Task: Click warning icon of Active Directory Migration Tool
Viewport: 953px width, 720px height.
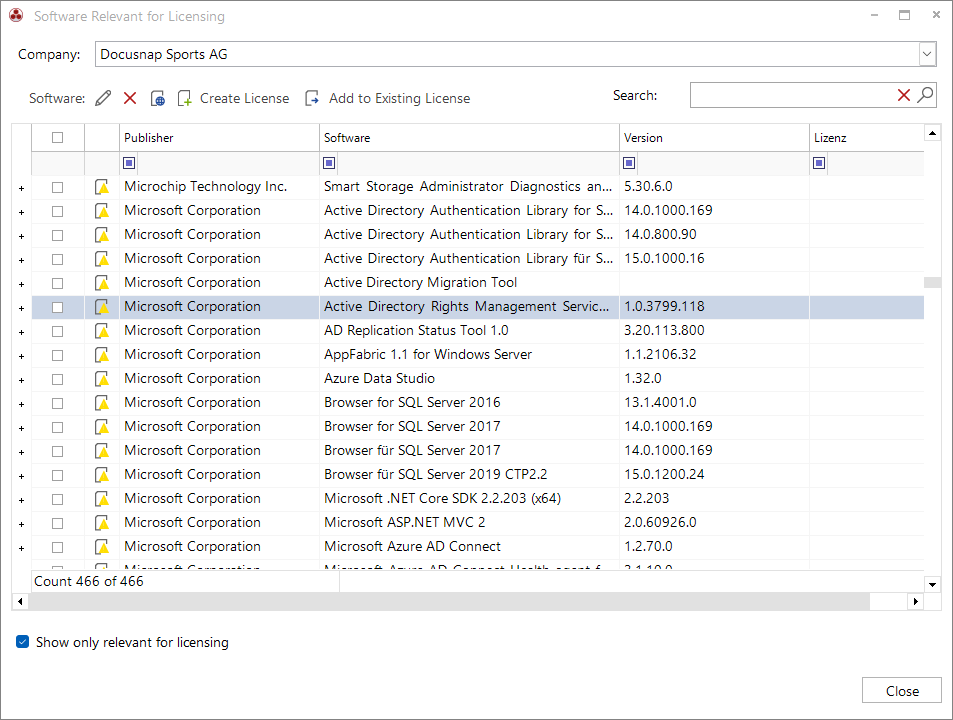Action: coord(102,283)
